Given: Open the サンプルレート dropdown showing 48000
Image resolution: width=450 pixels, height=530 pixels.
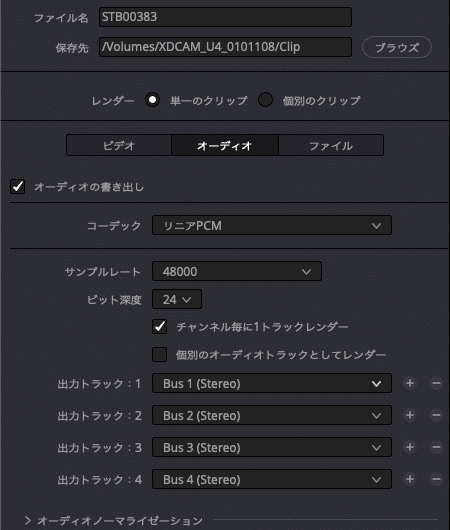Looking at the screenshot, I should (237, 271).
